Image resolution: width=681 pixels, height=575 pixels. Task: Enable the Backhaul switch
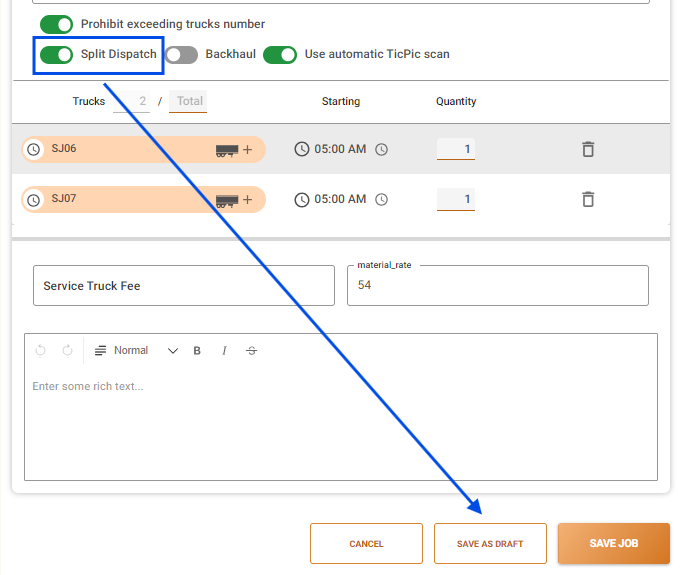point(182,55)
